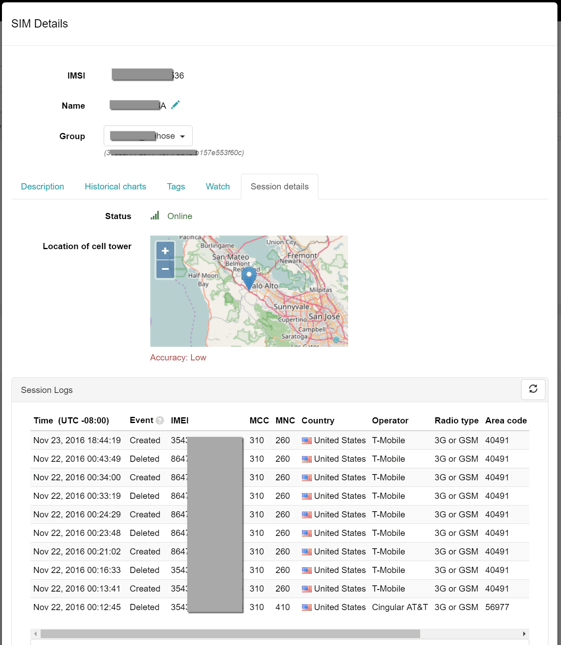This screenshot has width=561, height=645.
Task: Click the Time (UTC -08:00) column header
Action: coord(71,420)
